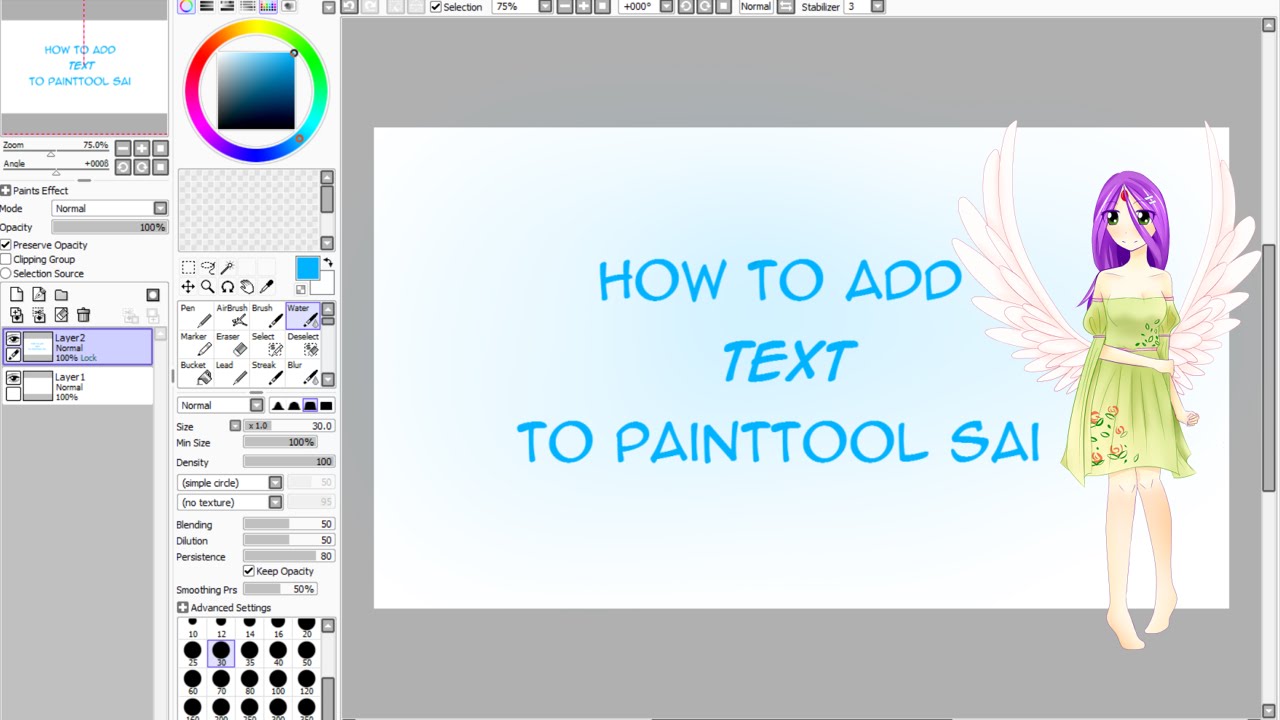The image size is (1280, 720).
Task: Select the Streak tool
Action: click(267, 373)
